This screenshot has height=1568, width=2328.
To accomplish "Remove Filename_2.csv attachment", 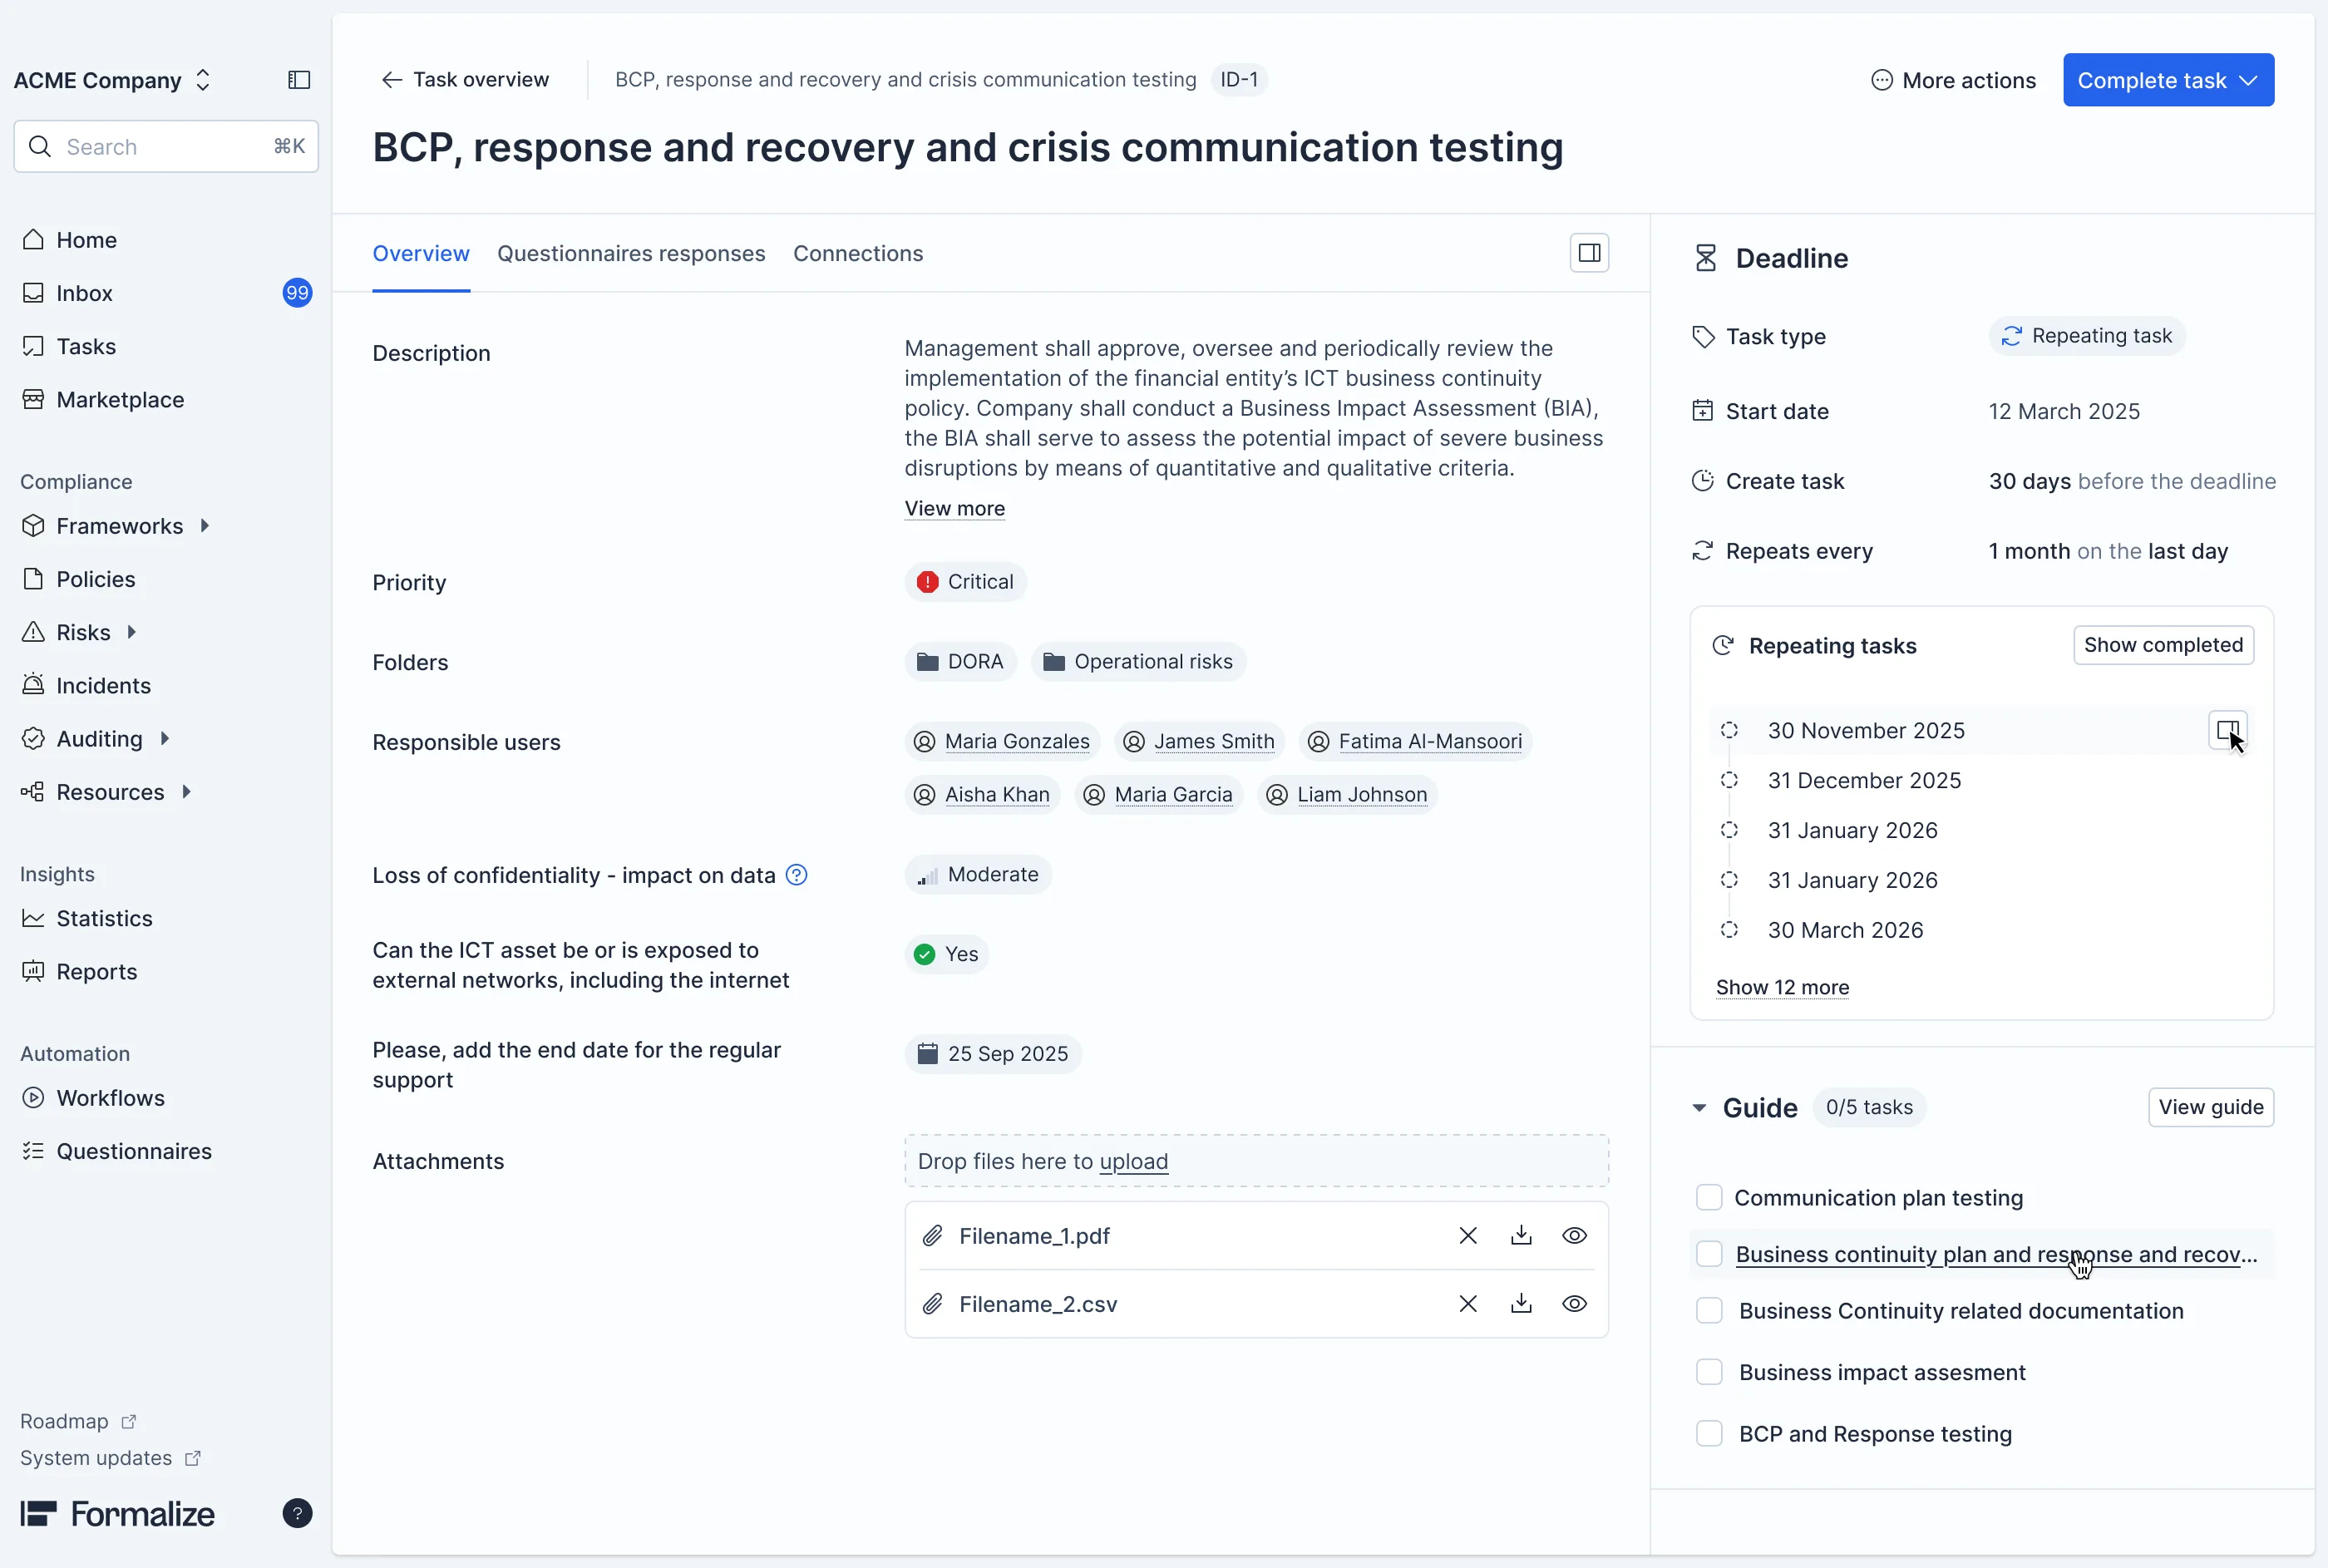I will pyautogui.click(x=1468, y=1304).
